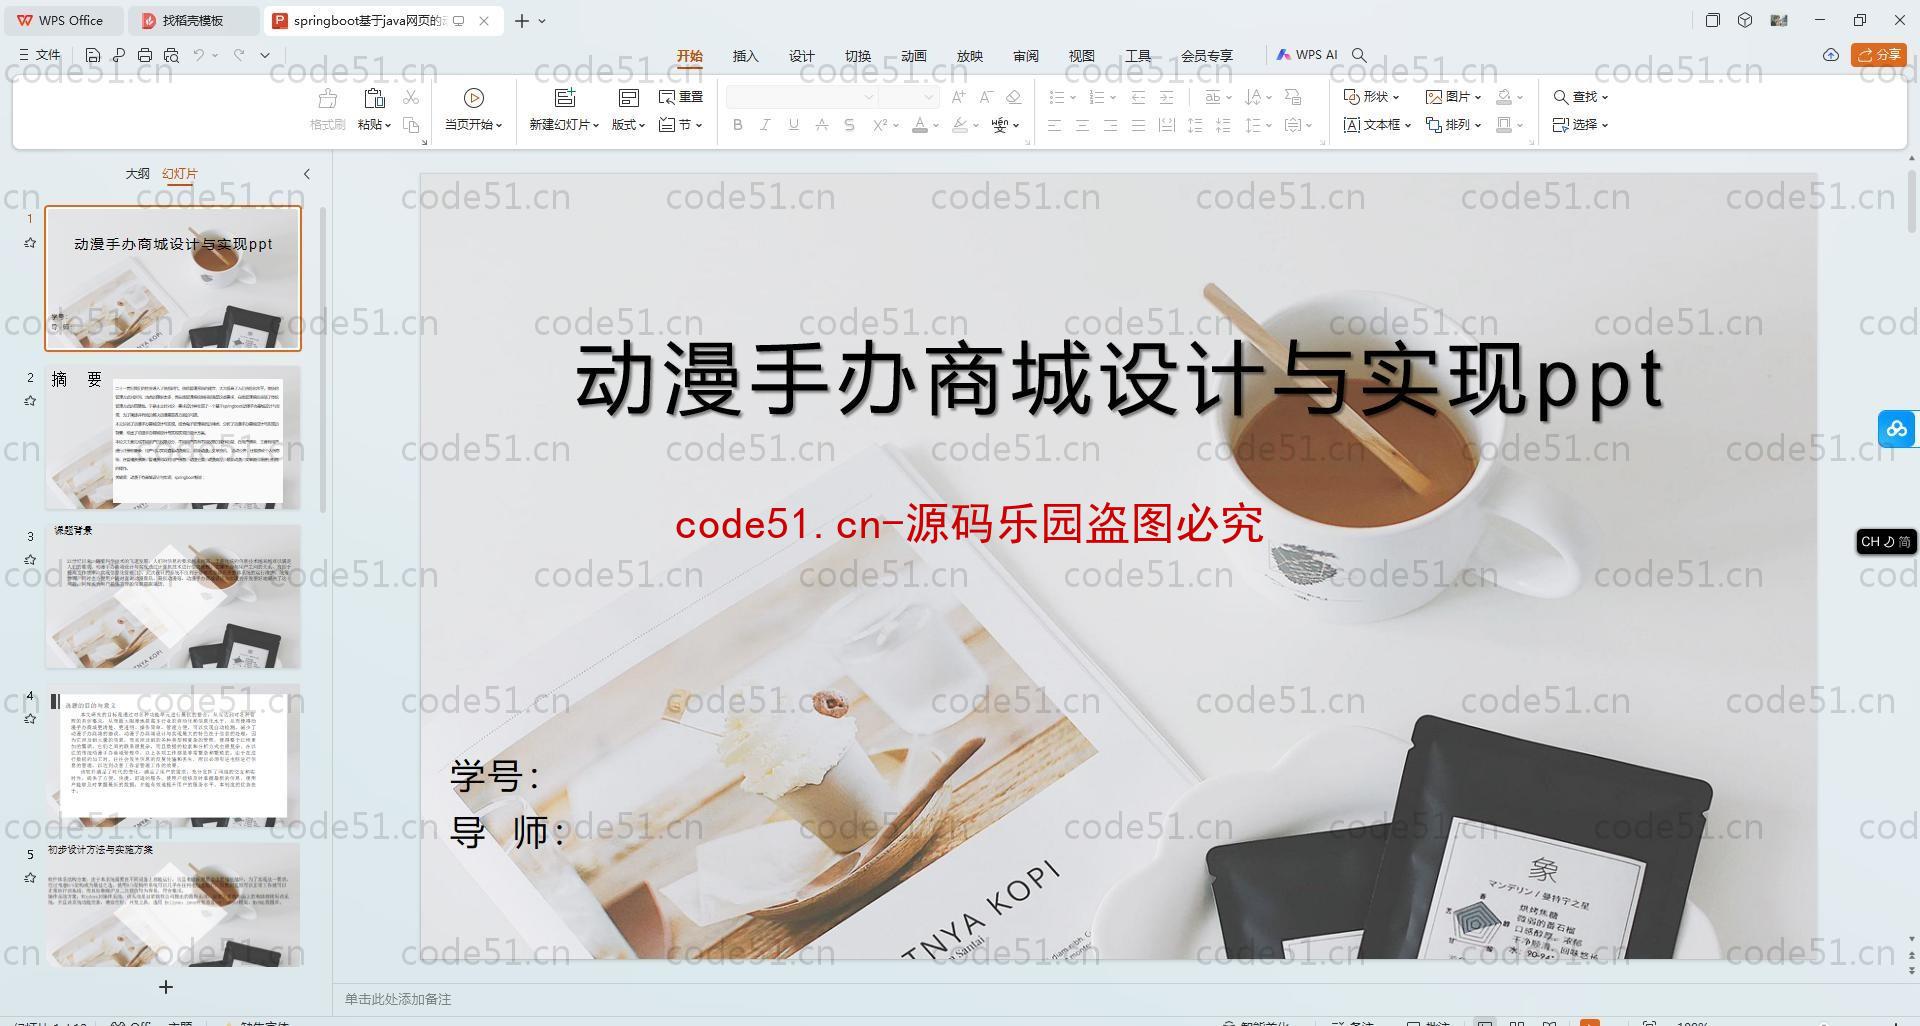This screenshot has height=1026, width=1920.
Task: Open the font size combo box
Action: (909, 97)
